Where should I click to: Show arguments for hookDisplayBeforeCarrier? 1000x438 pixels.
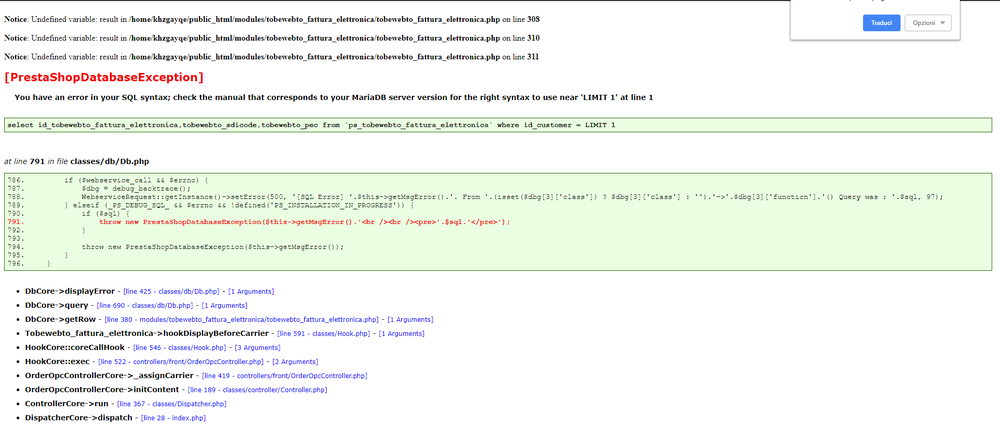click(x=402, y=333)
